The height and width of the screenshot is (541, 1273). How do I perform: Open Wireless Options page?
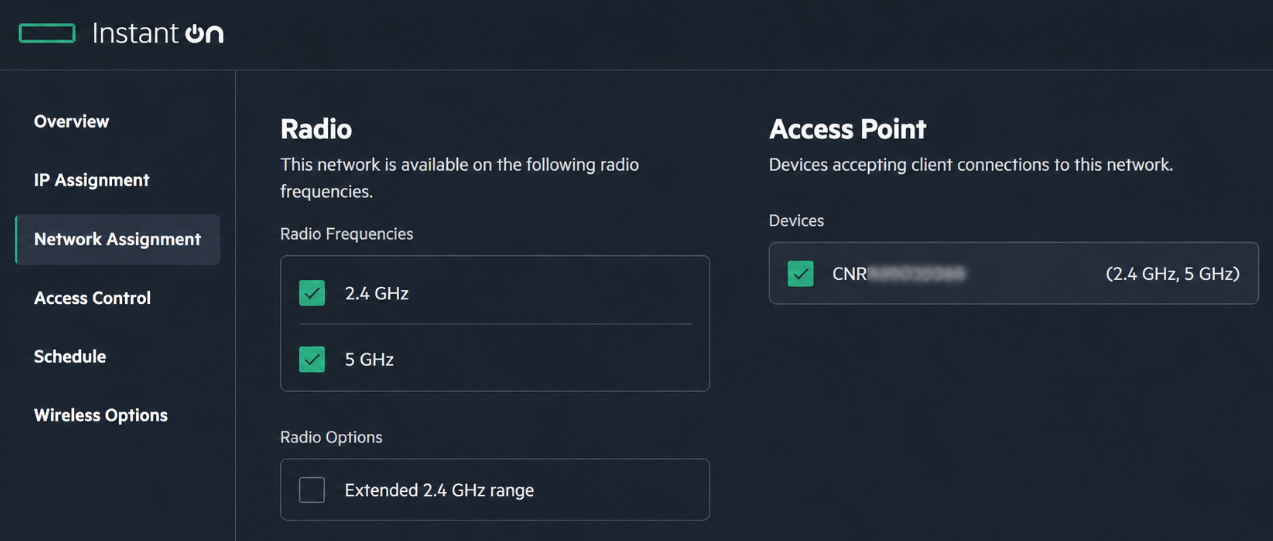(x=101, y=415)
